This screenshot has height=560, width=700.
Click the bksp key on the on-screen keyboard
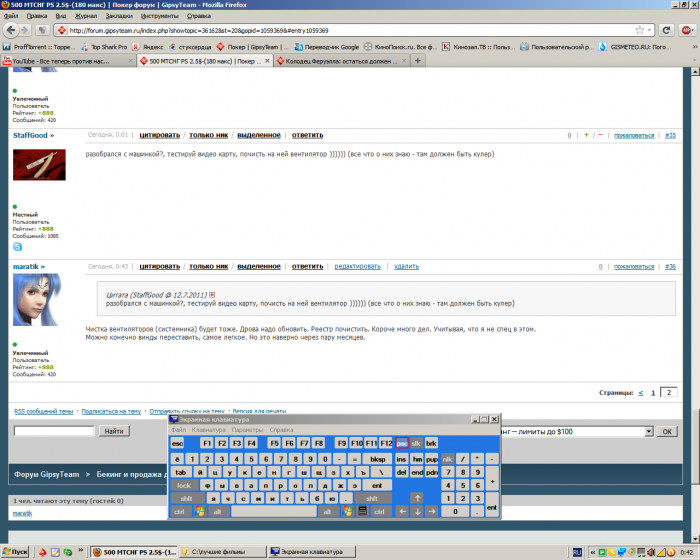pos(377,459)
